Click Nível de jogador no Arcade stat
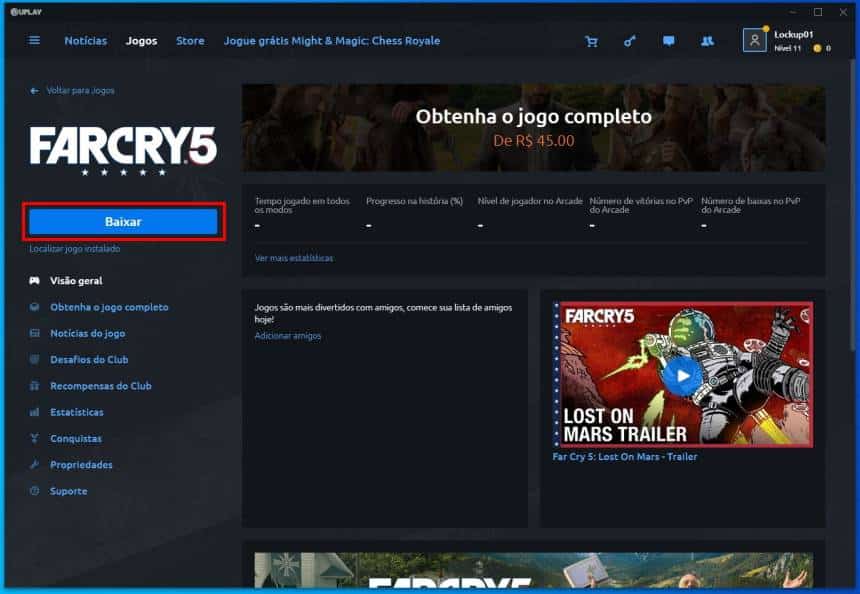 tap(530, 201)
